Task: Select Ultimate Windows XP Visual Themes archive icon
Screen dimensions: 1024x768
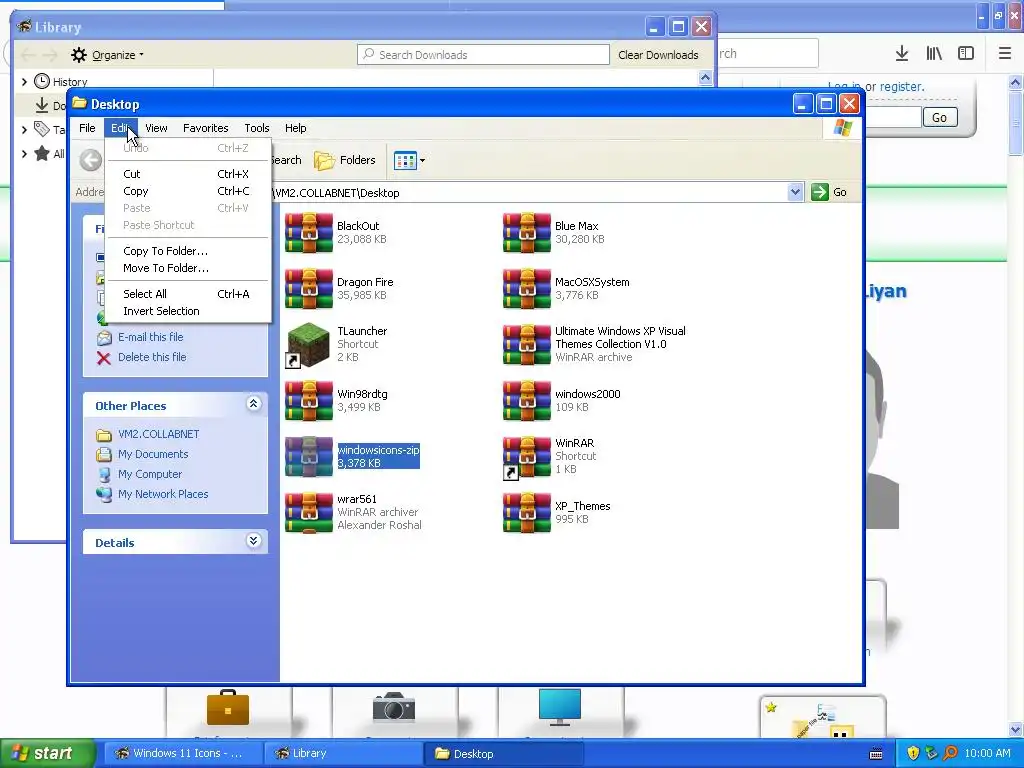Action: 527,345
